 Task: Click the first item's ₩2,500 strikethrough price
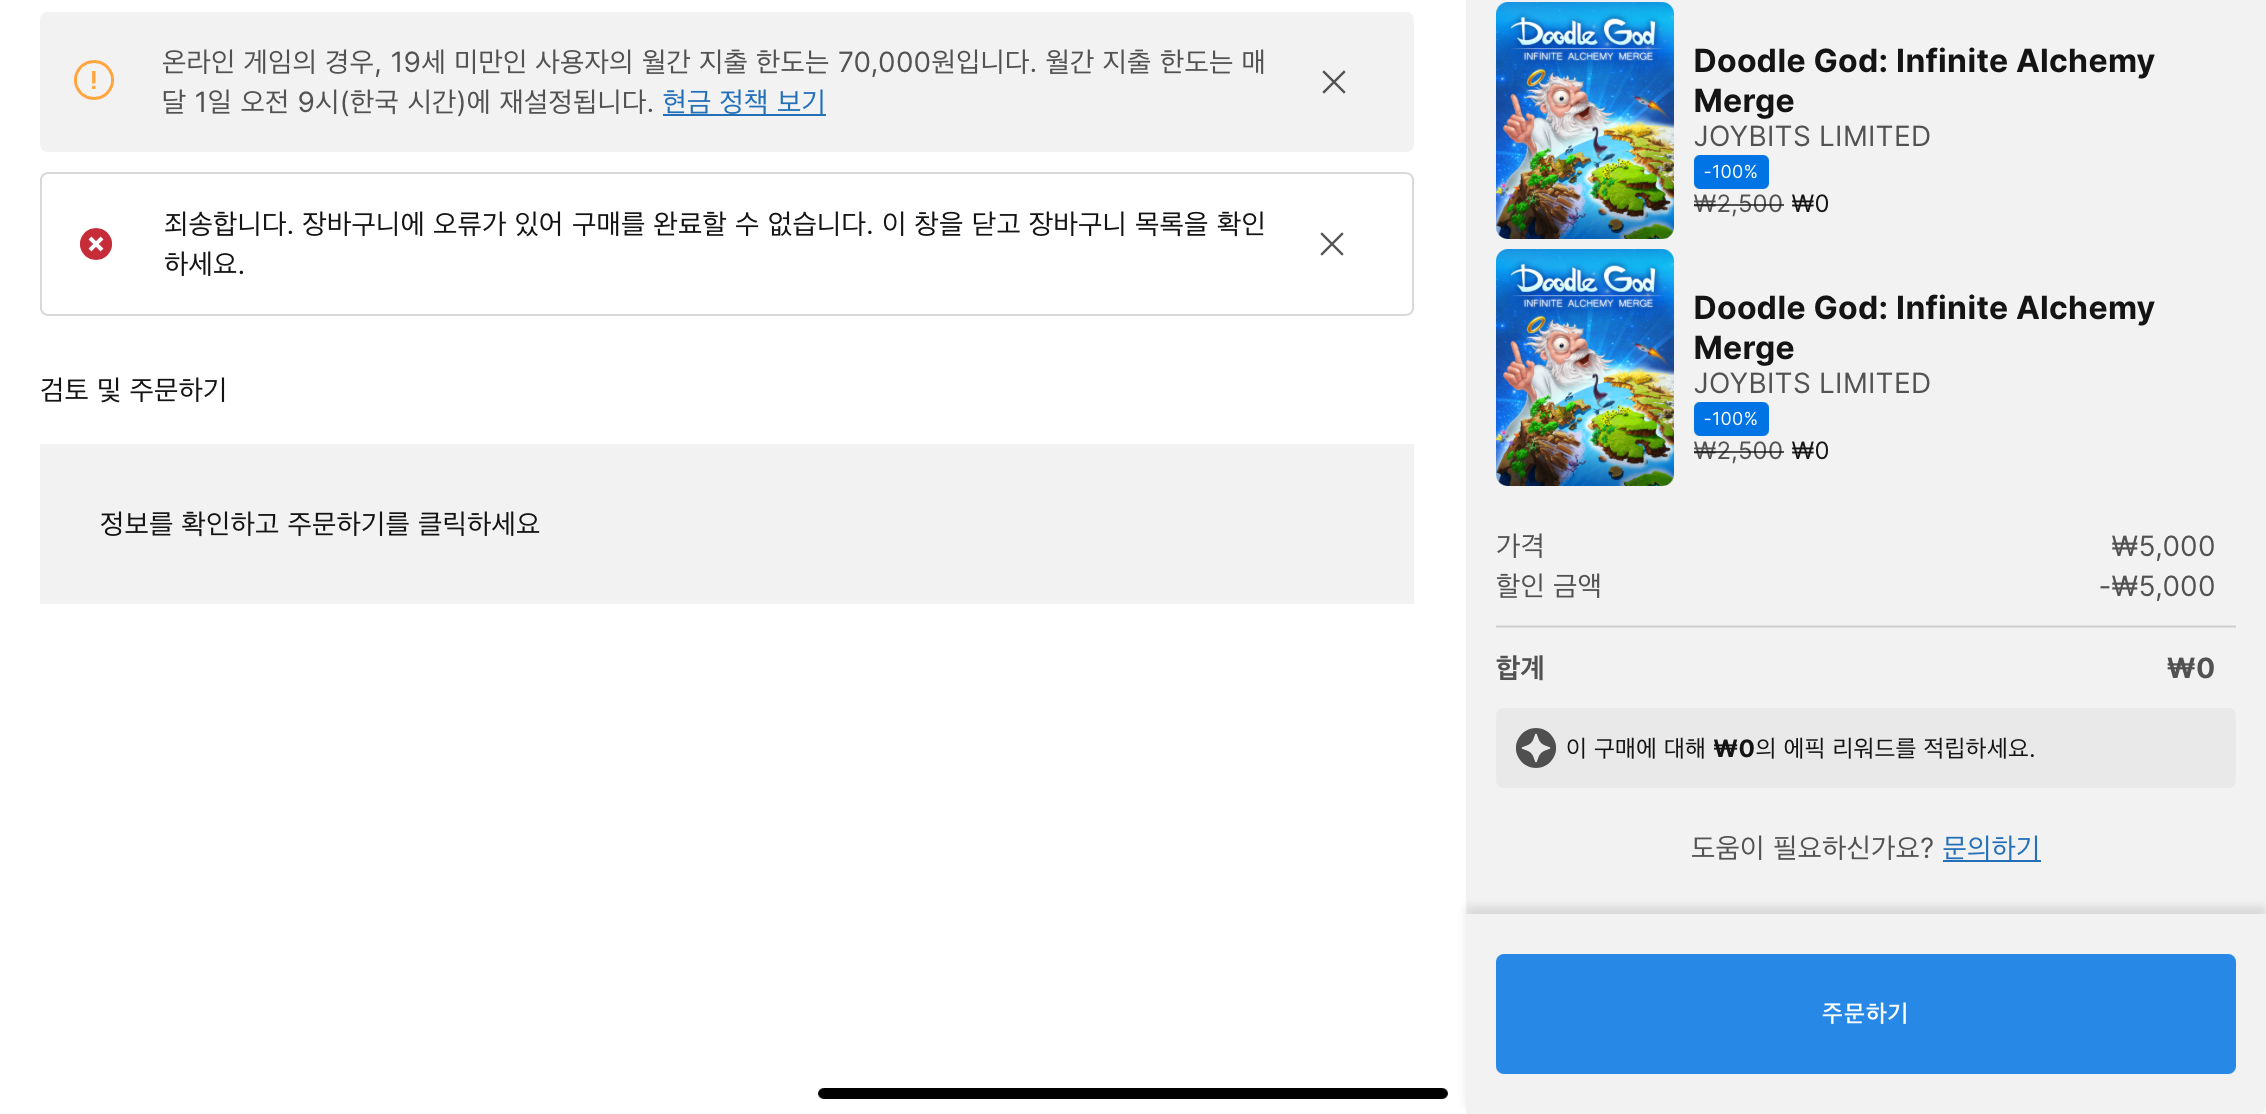1738,204
